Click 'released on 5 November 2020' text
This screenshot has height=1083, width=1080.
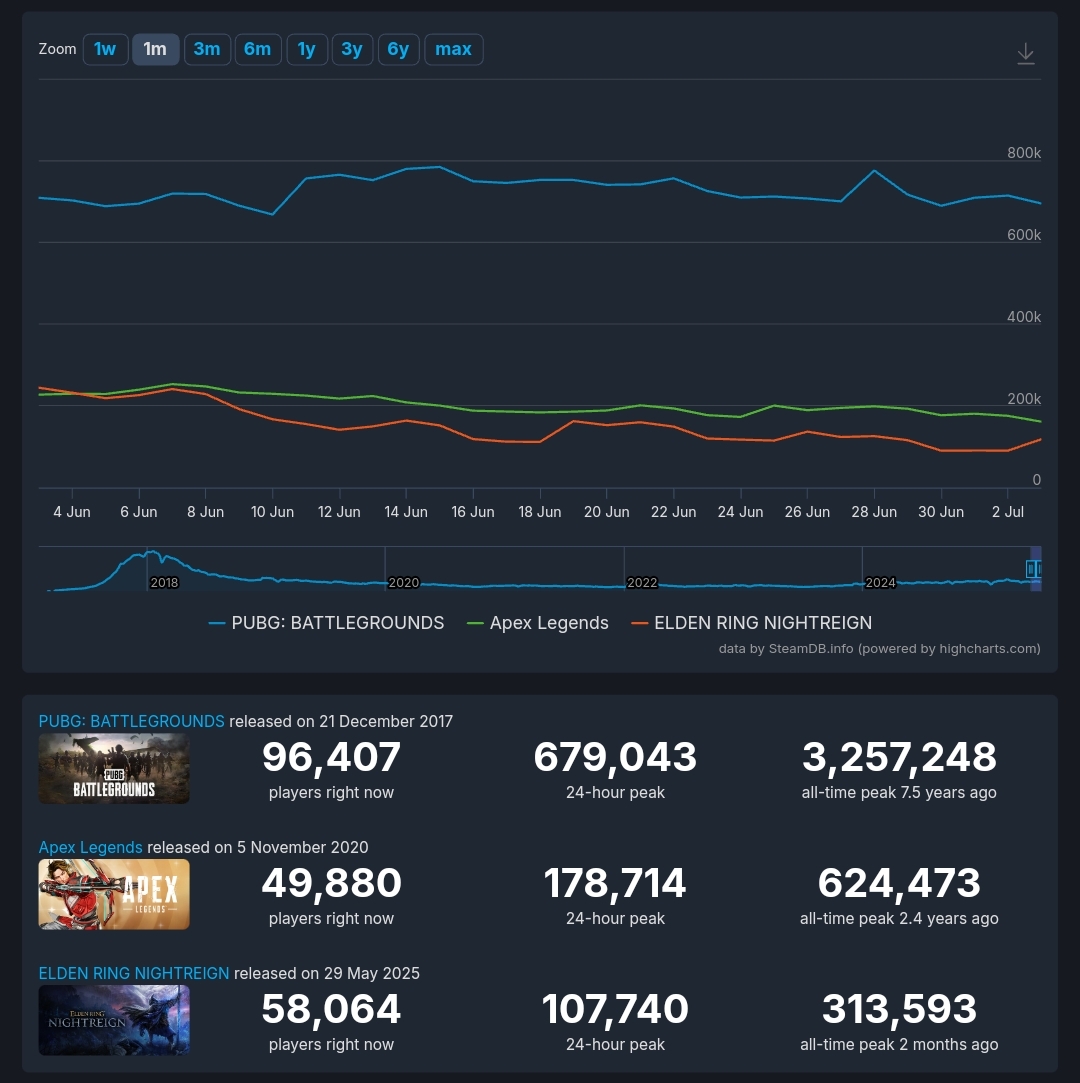point(258,847)
